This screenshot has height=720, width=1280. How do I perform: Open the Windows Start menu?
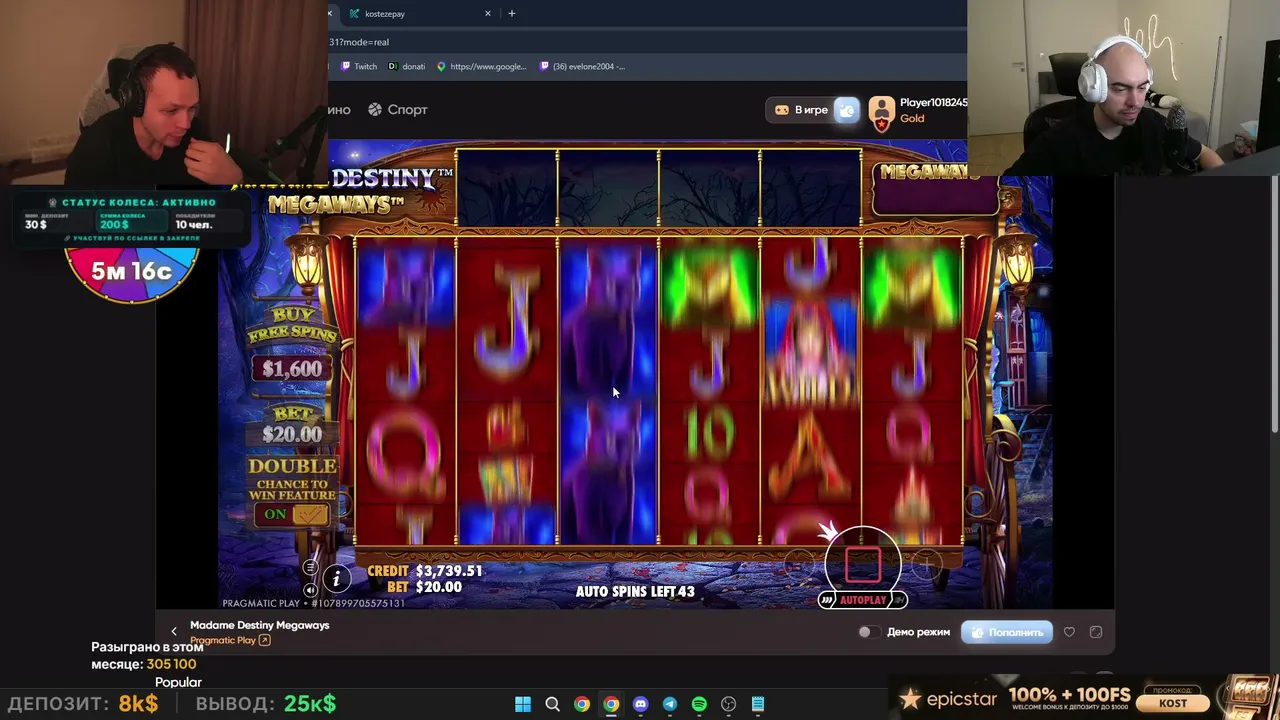click(x=523, y=704)
